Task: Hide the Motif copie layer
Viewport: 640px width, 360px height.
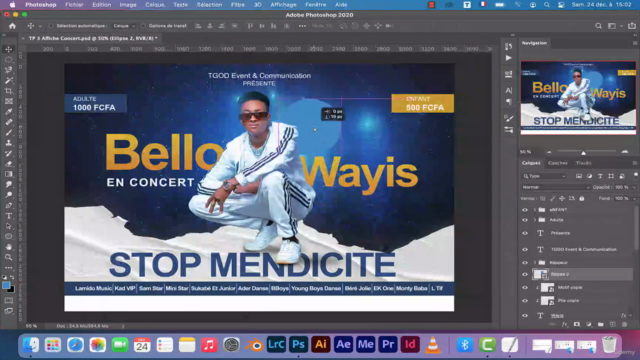Action: tap(525, 287)
